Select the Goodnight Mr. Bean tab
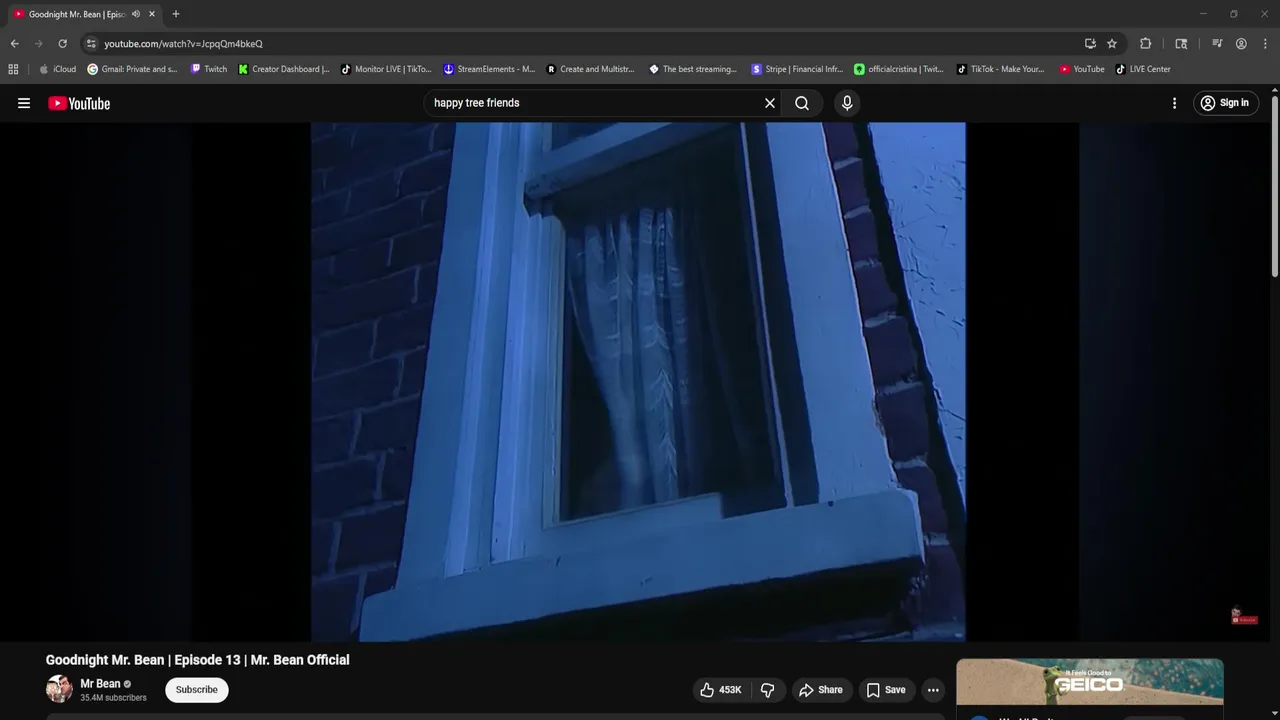The height and width of the screenshot is (720, 1280). click(77, 14)
